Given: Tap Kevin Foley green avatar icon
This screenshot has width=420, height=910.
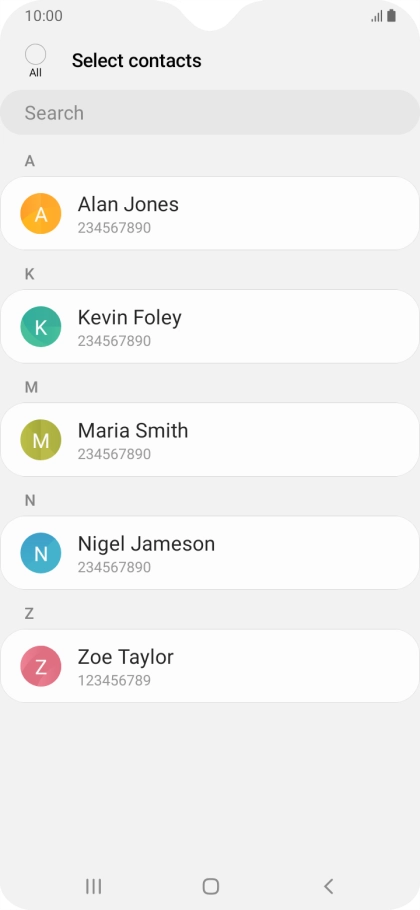Looking at the screenshot, I should coord(41,327).
